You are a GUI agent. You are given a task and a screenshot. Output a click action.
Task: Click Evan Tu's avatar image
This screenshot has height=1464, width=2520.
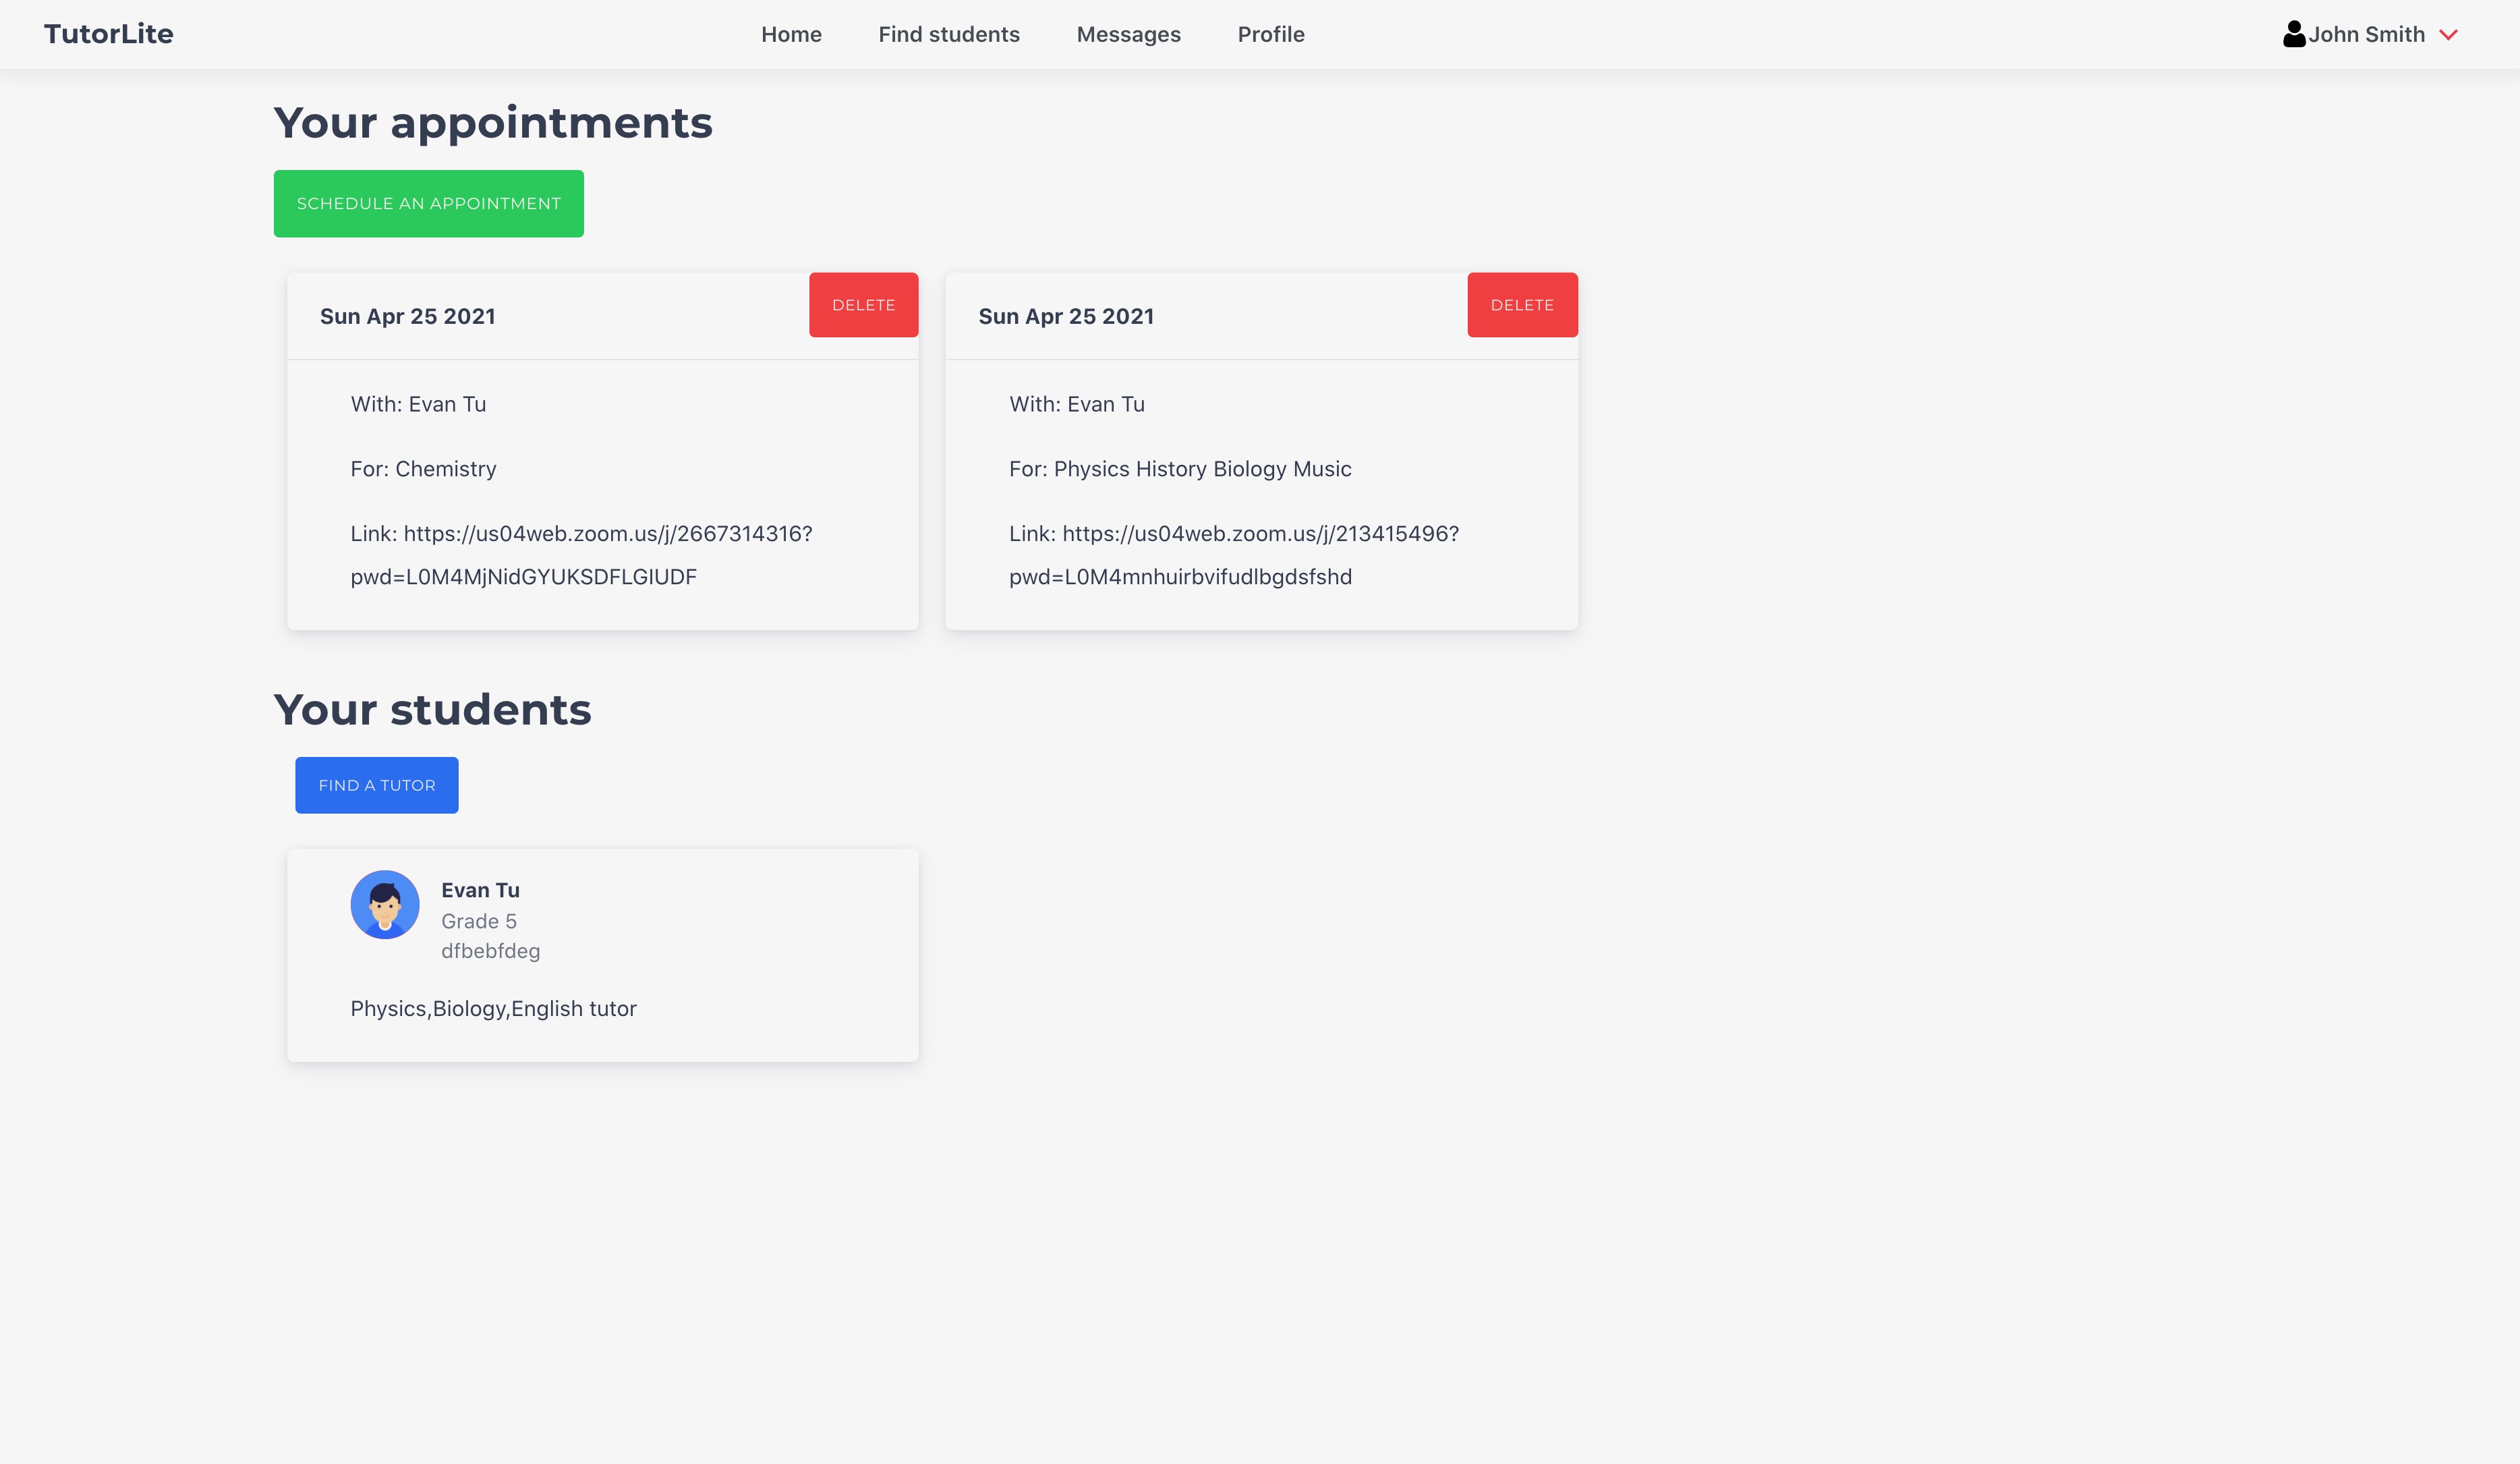tap(385, 904)
